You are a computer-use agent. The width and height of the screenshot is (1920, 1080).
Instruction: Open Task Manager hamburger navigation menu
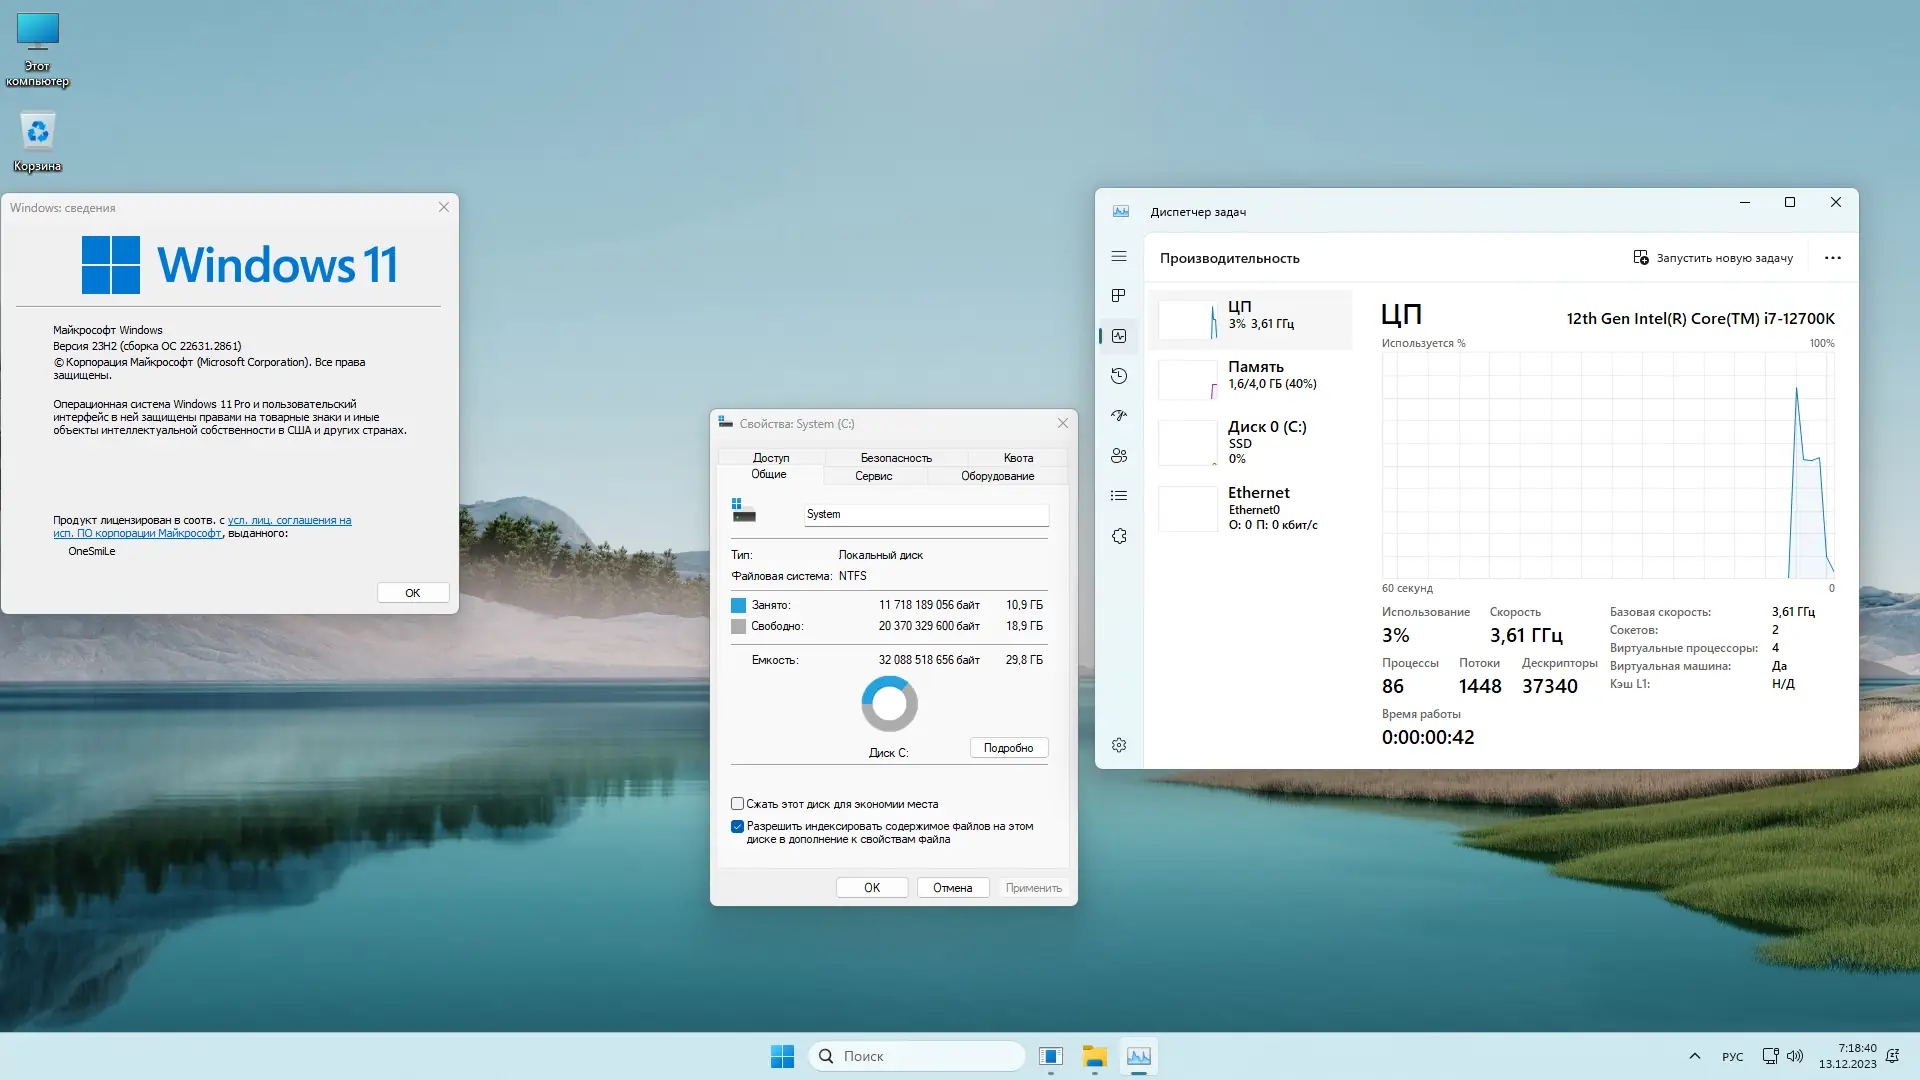pos(1119,257)
